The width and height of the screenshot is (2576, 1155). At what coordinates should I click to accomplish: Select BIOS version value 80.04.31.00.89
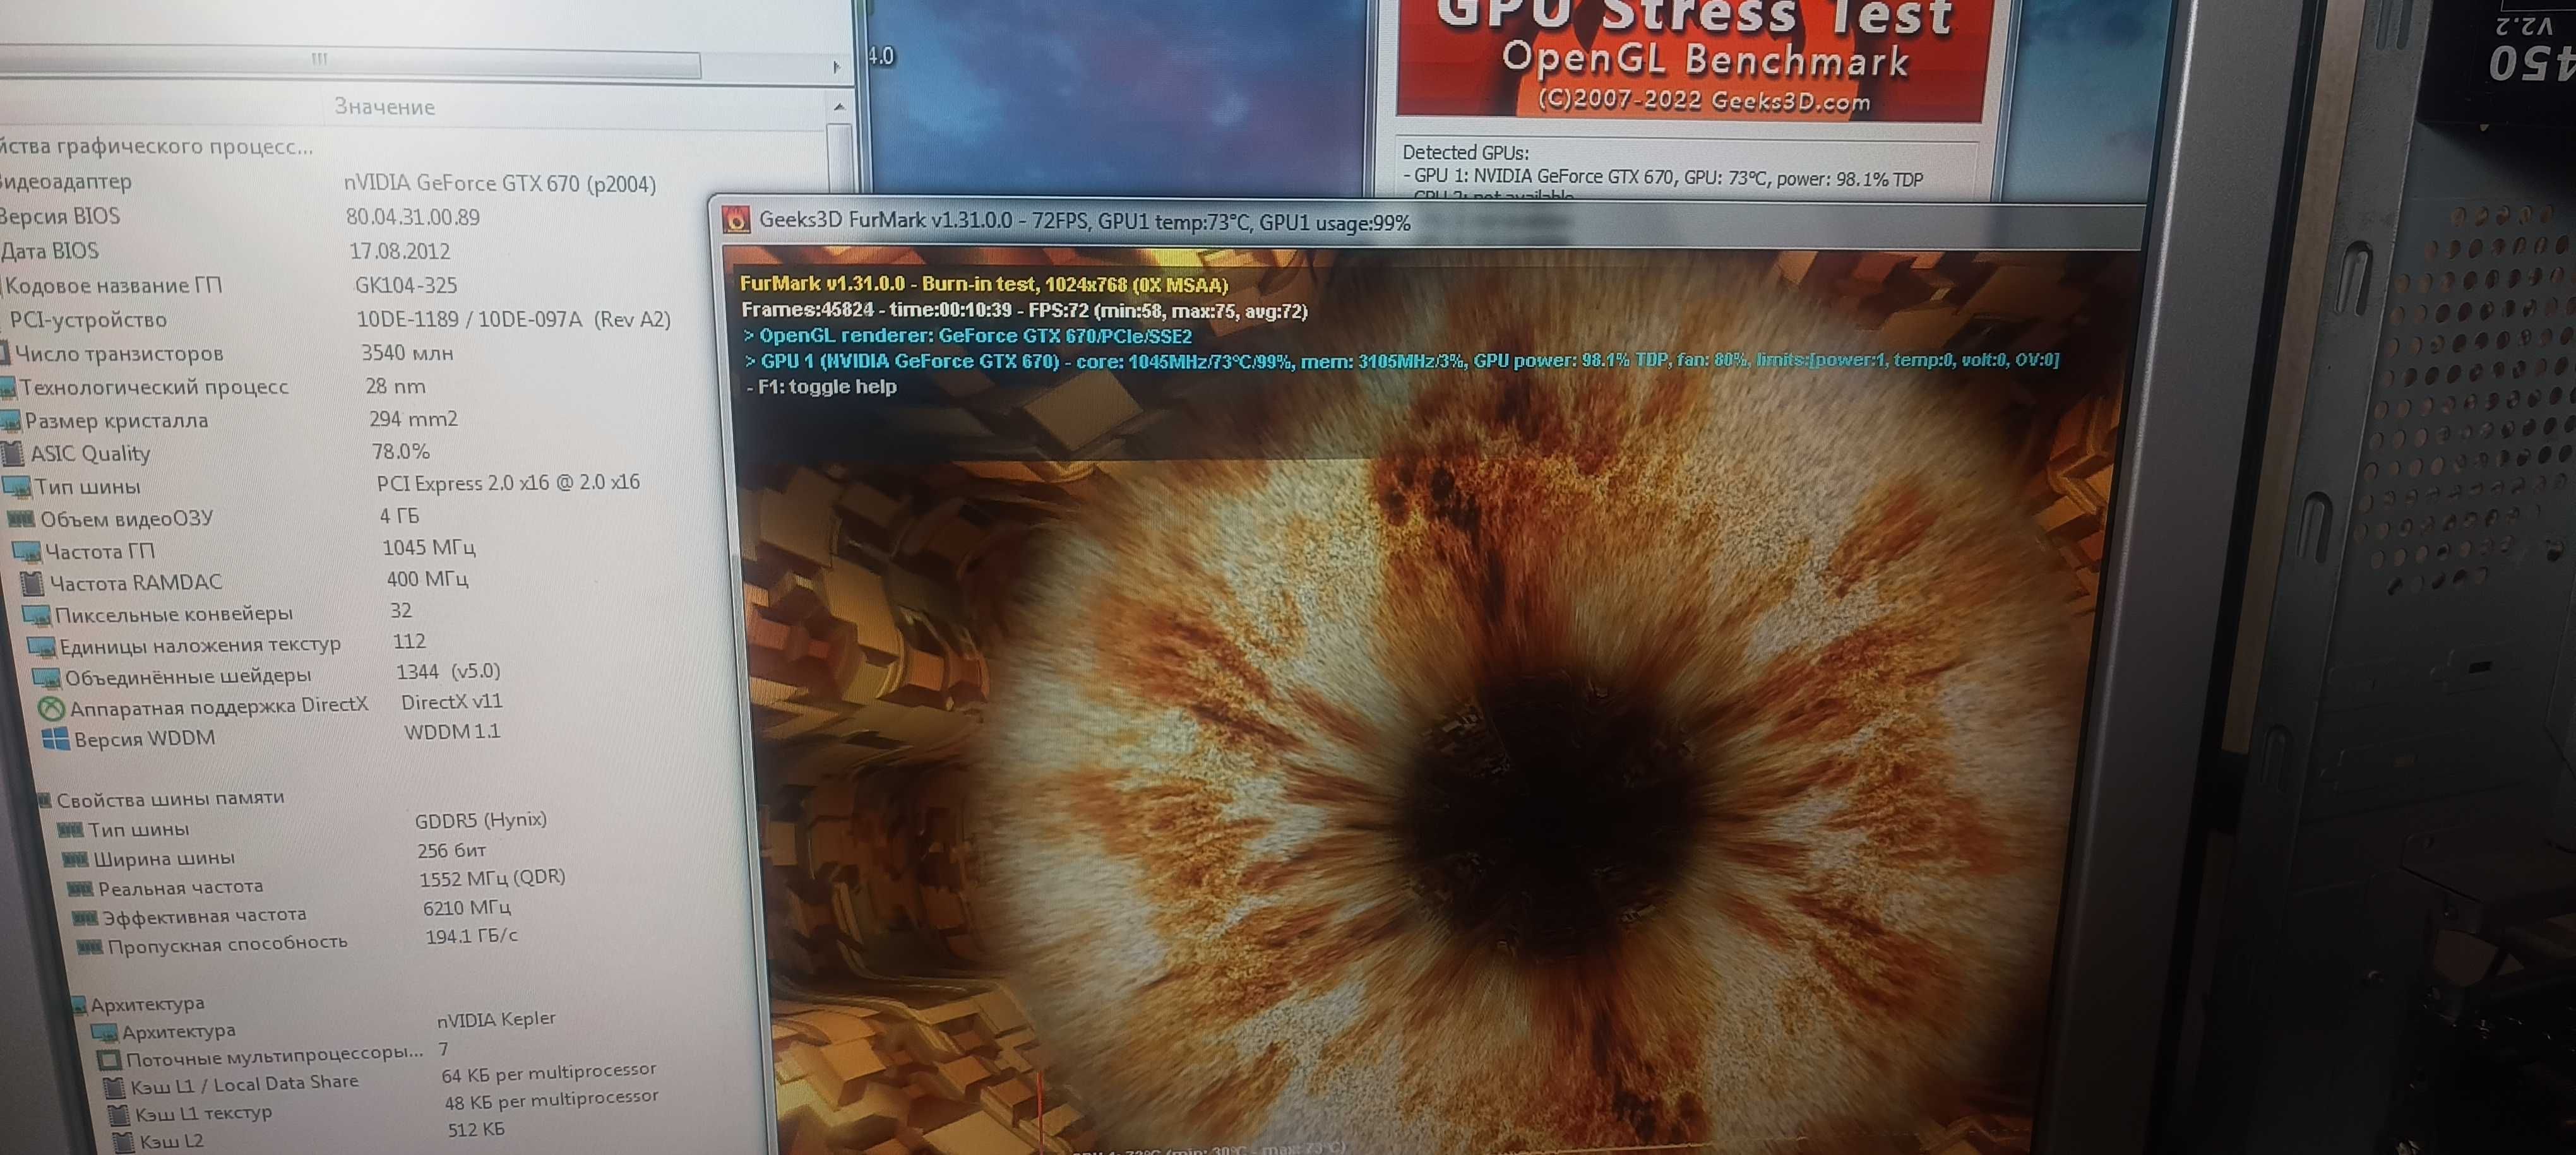(413, 217)
